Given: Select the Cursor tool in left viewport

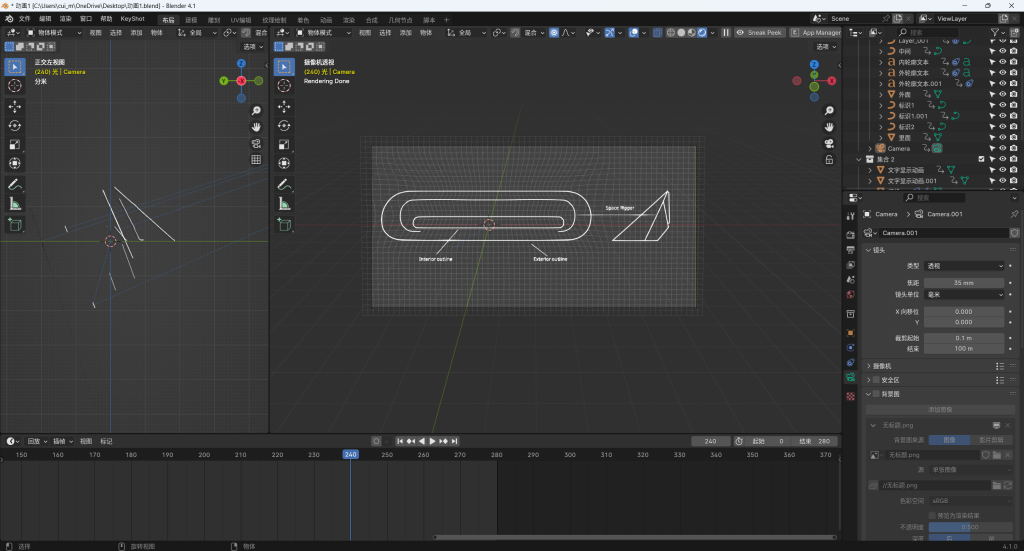Looking at the screenshot, I should (15, 86).
